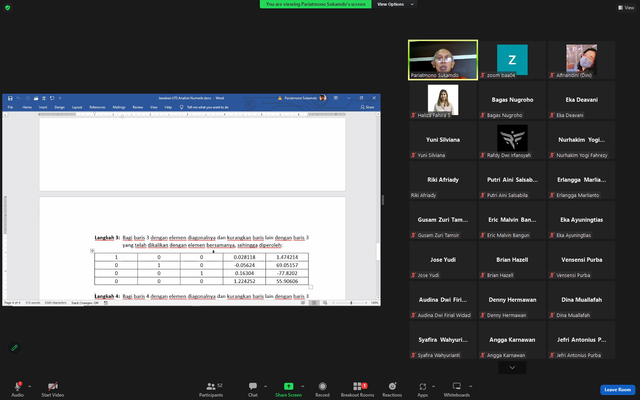Click the Leave Room button
The image size is (640, 400).
pos(617,389)
